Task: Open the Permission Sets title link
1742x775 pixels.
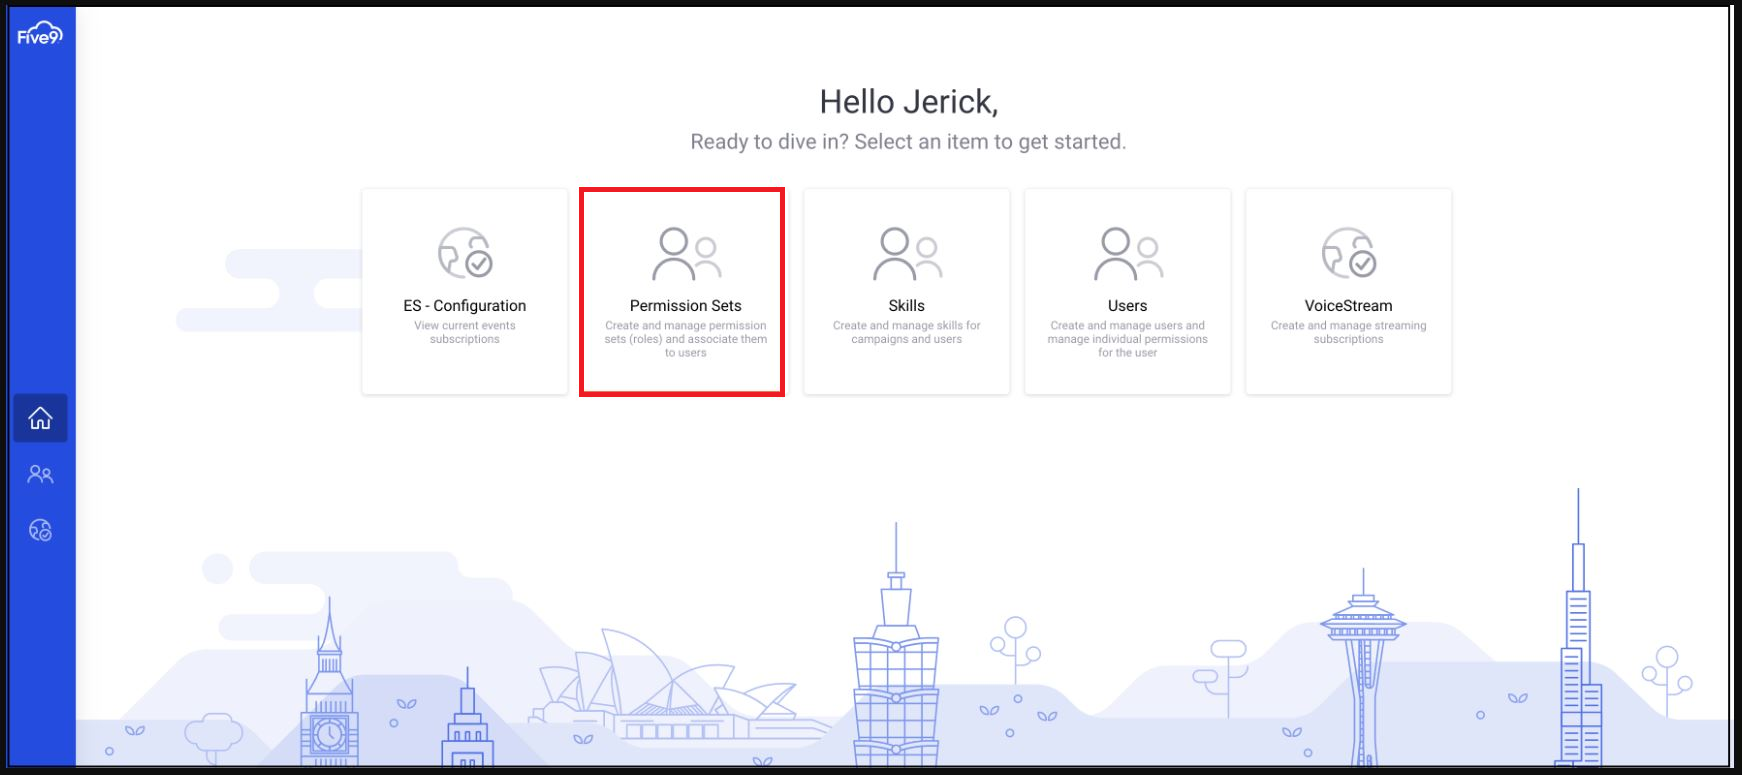Action: click(x=686, y=306)
